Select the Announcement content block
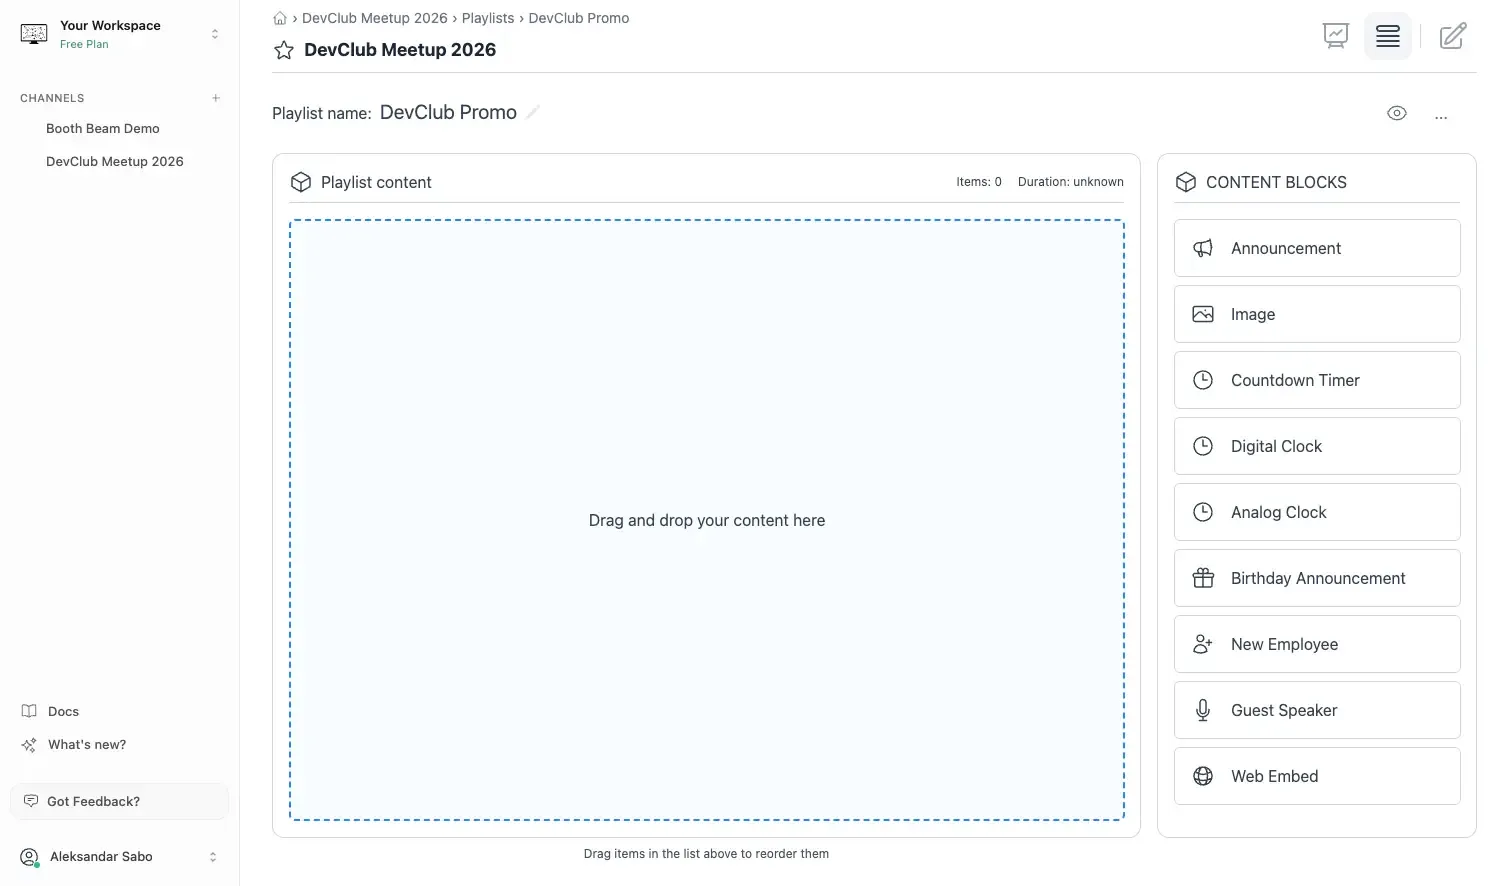 pos(1317,248)
